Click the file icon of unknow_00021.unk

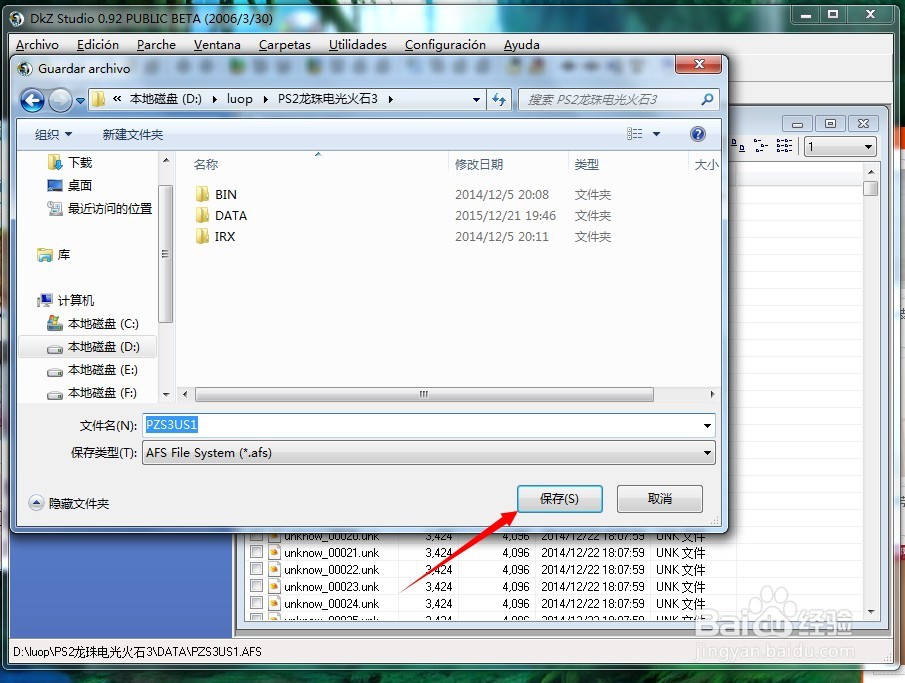click(274, 552)
